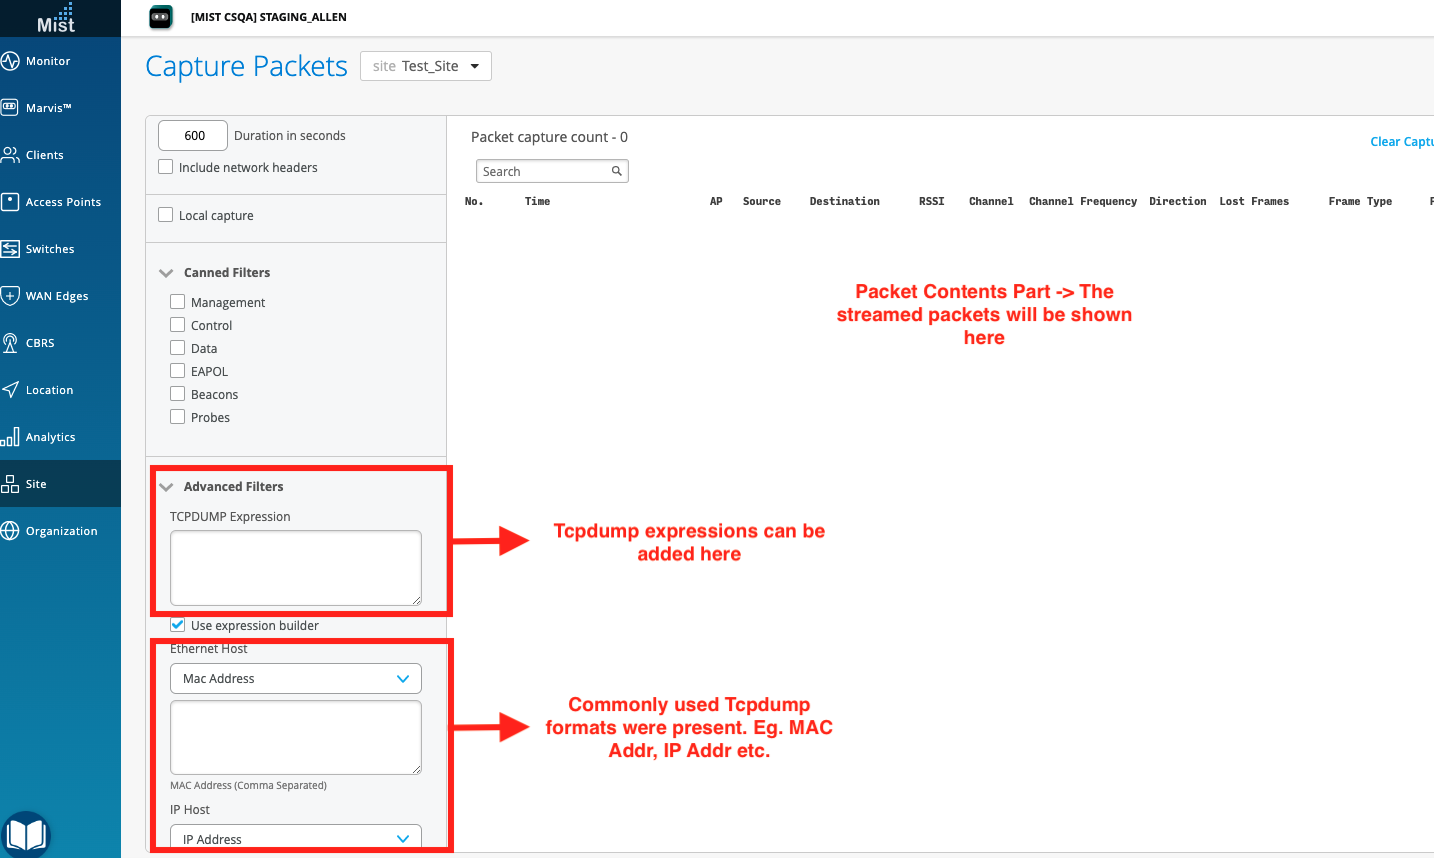This screenshot has width=1434, height=858.
Task: Collapse the Canned Filters section
Action: pos(167,273)
